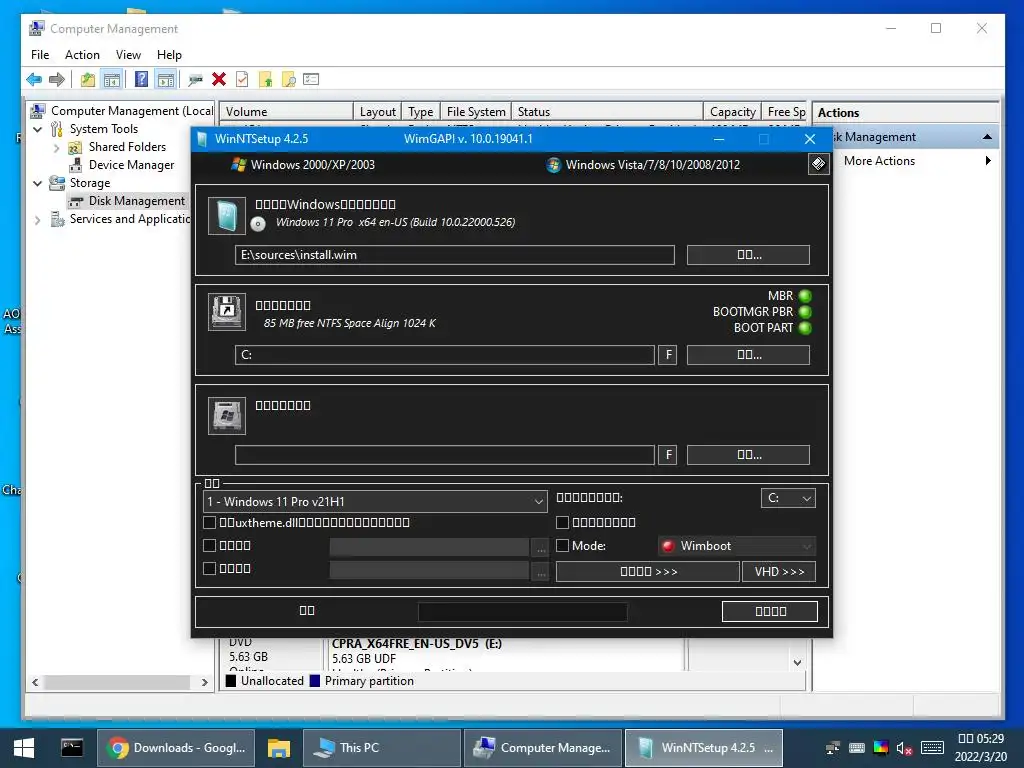Click the tweaks >>> button left of VHD
This screenshot has height=768, width=1024.
pos(648,571)
